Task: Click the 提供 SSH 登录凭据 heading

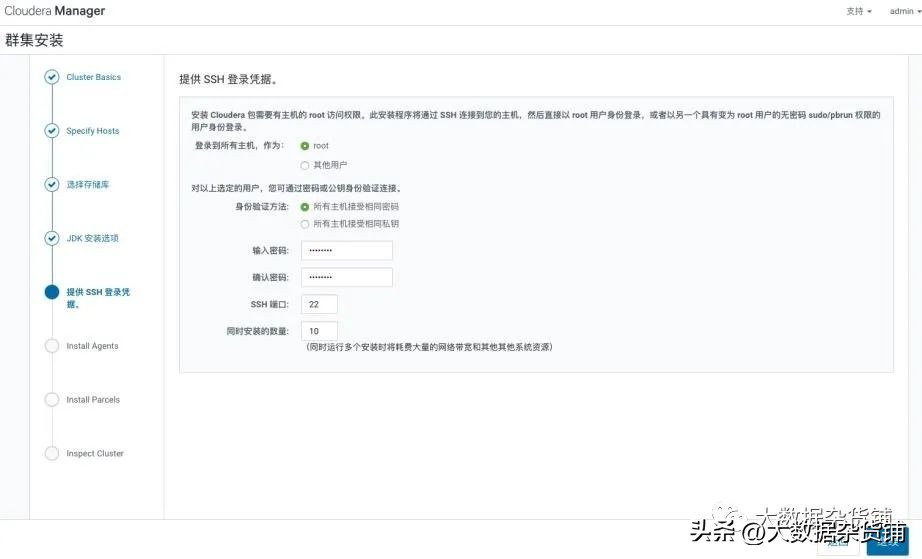Action: [228, 79]
